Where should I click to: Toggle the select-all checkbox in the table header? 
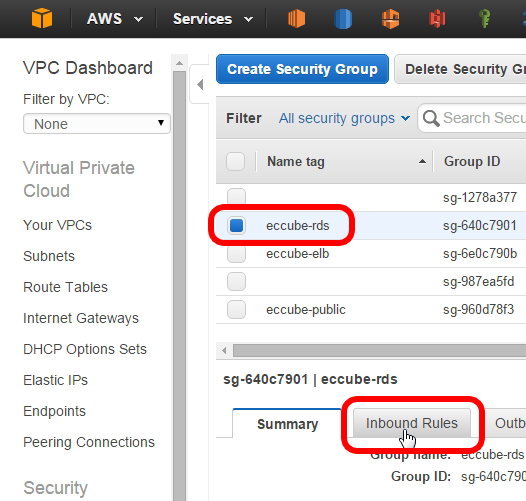coord(235,161)
